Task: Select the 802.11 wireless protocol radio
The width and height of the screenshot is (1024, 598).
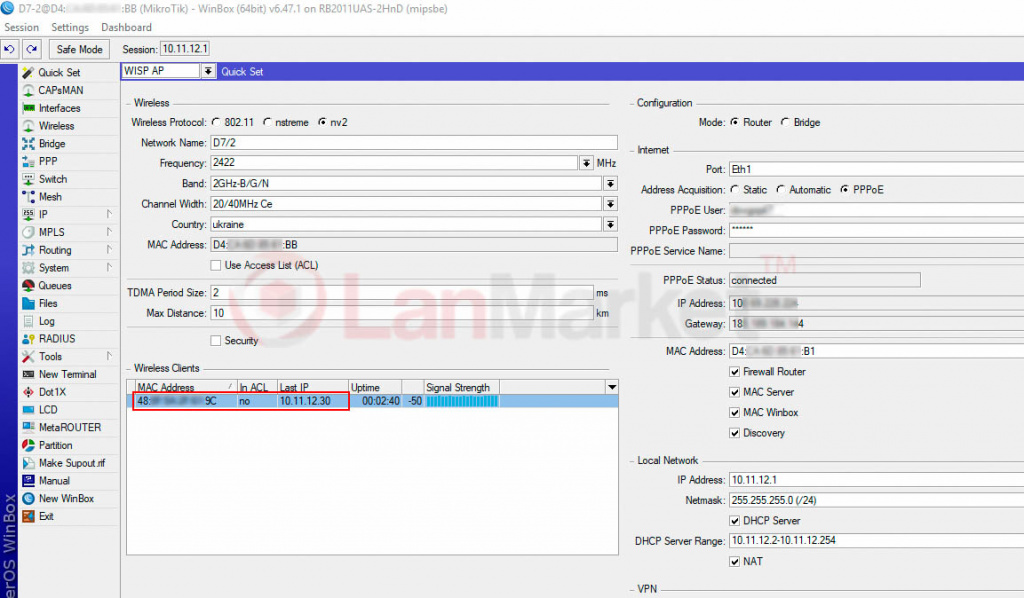Action: tap(216, 122)
